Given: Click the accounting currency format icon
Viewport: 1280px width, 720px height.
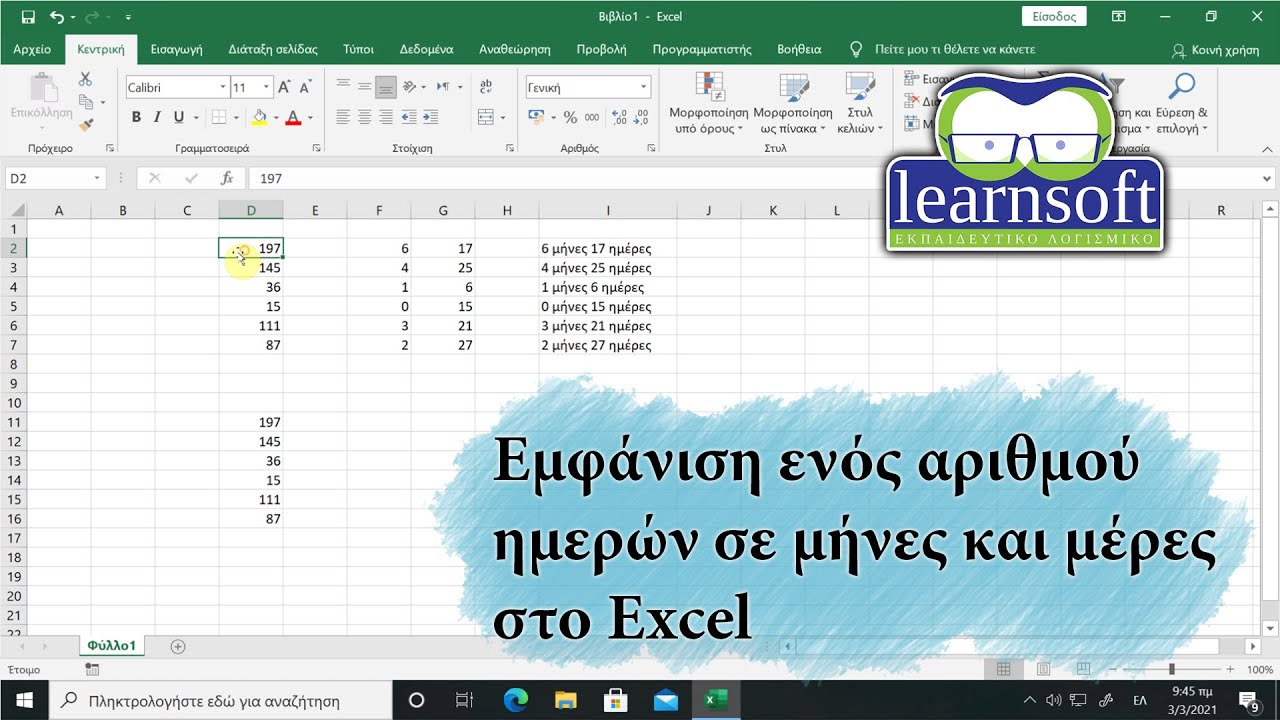Looking at the screenshot, I should coord(536,117).
